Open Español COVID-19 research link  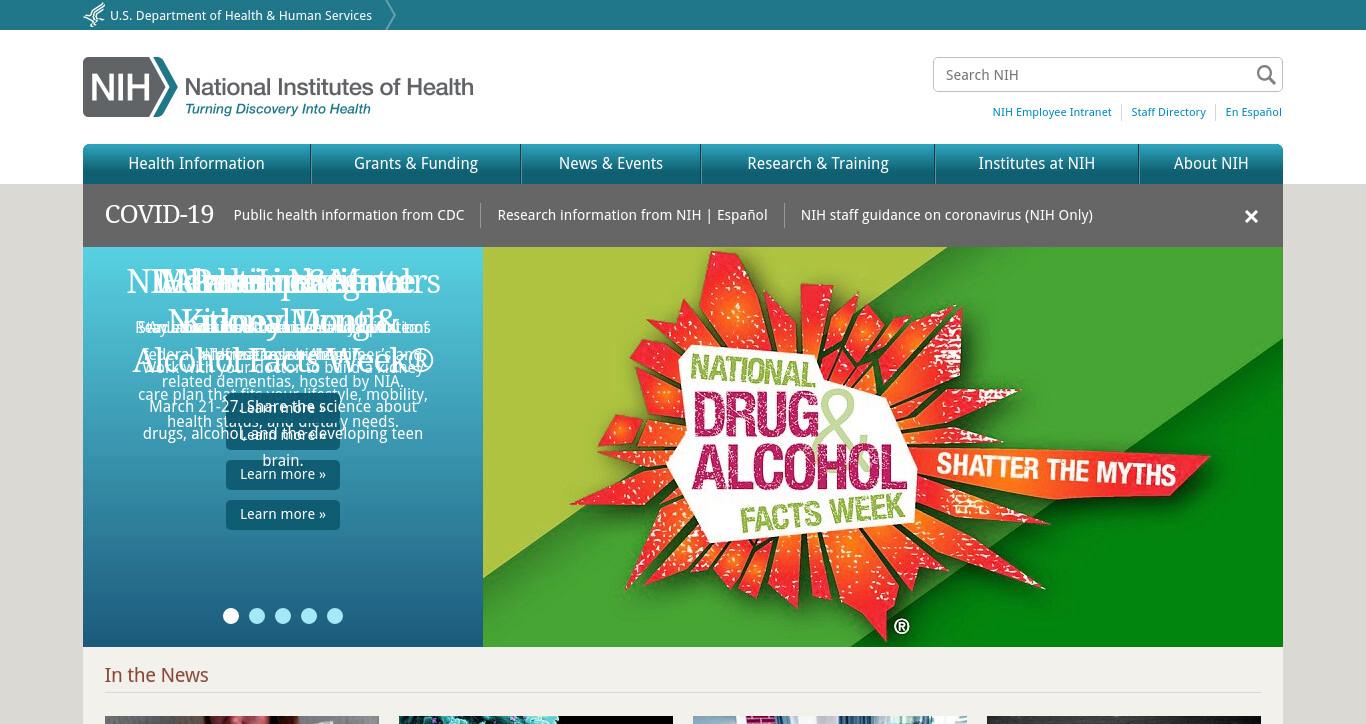(742, 215)
